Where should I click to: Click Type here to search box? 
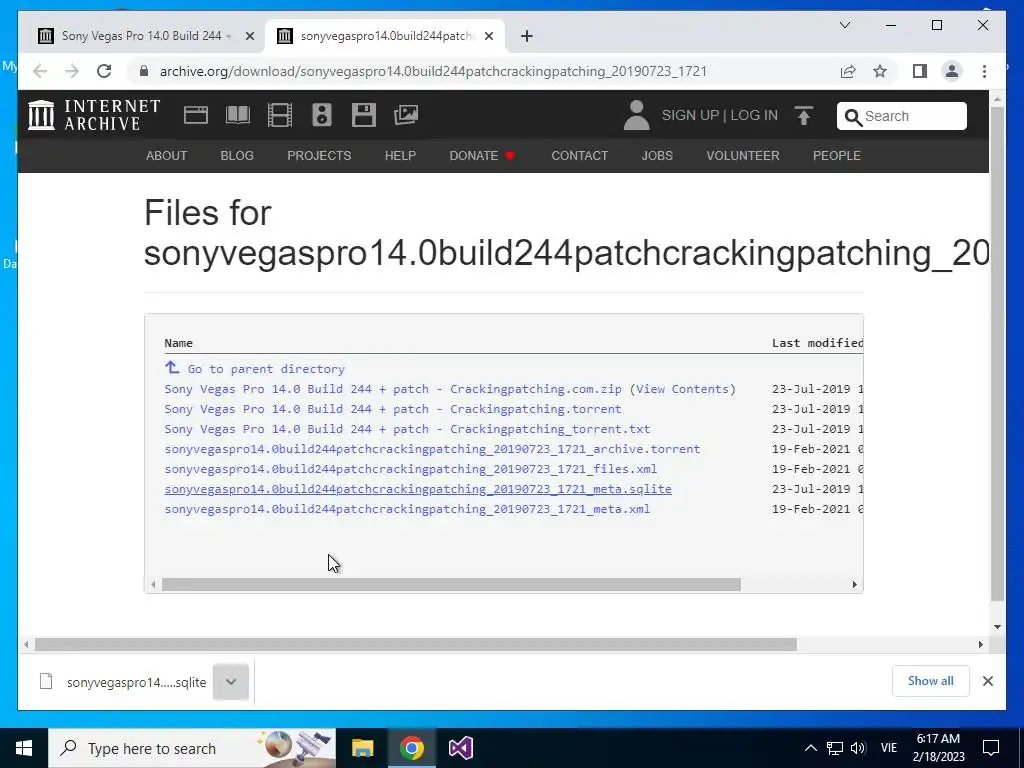[x=192, y=748]
